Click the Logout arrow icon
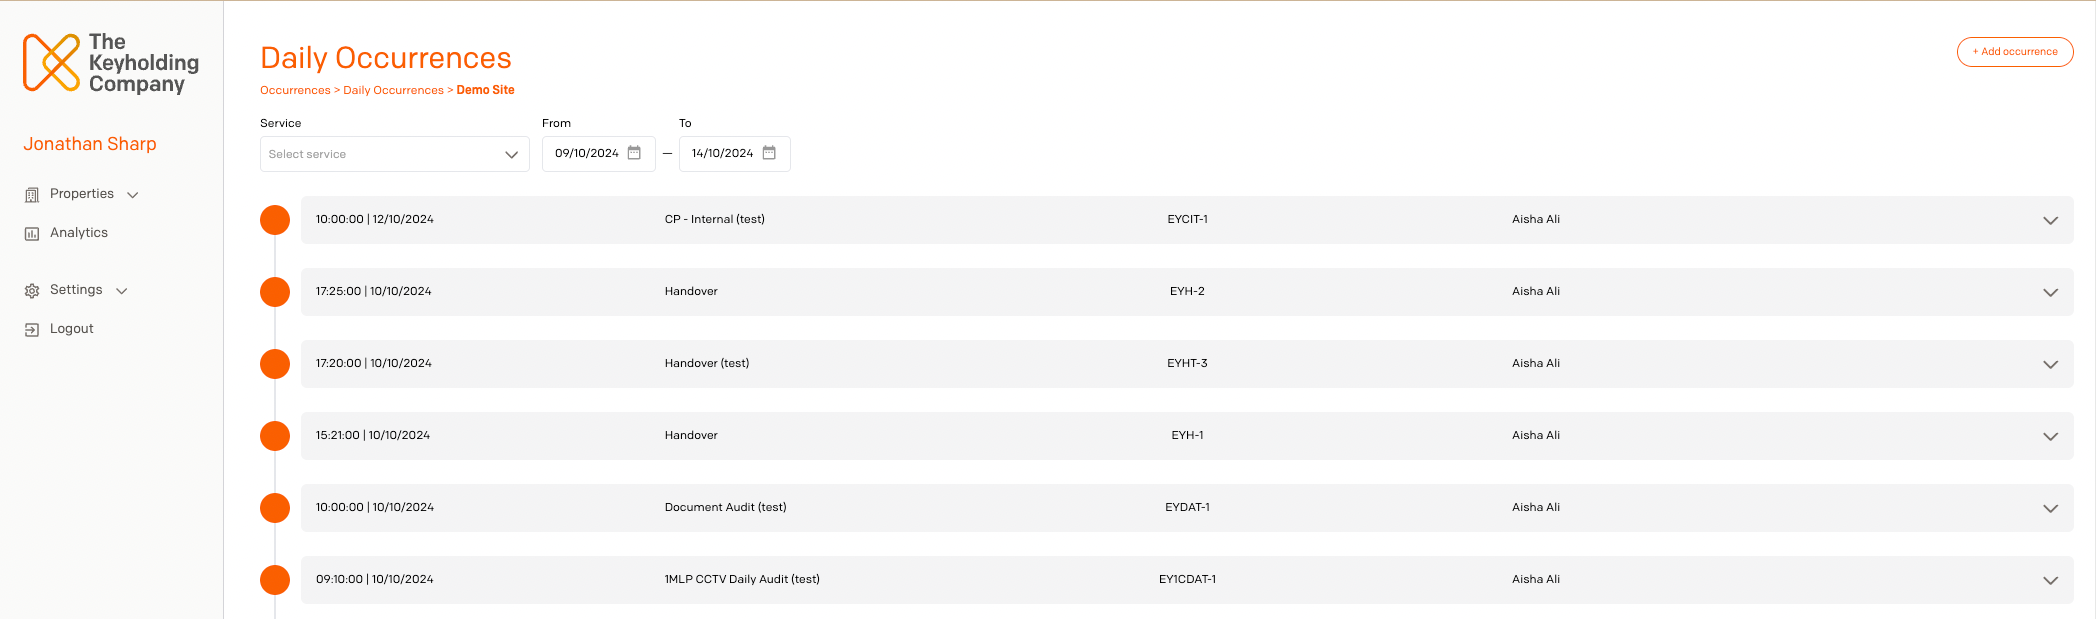2096x619 pixels. pyautogui.click(x=32, y=330)
